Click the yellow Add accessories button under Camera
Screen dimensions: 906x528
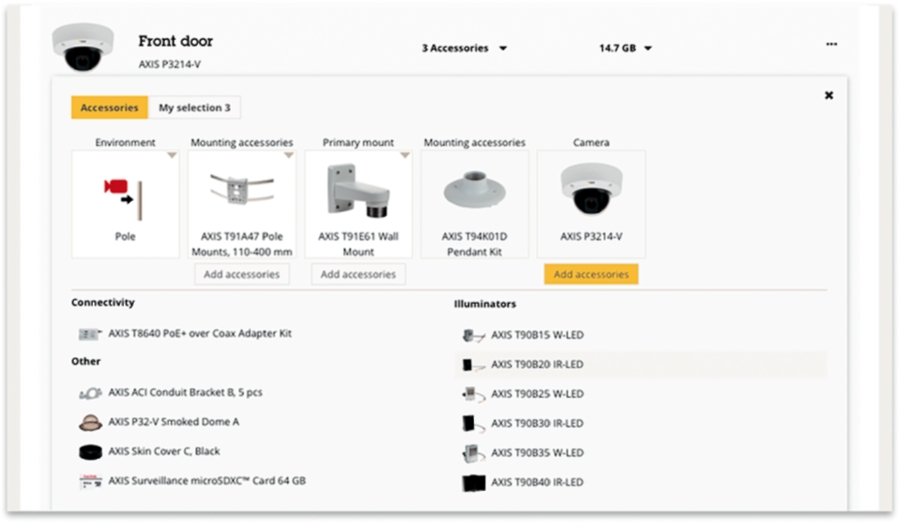coord(591,274)
